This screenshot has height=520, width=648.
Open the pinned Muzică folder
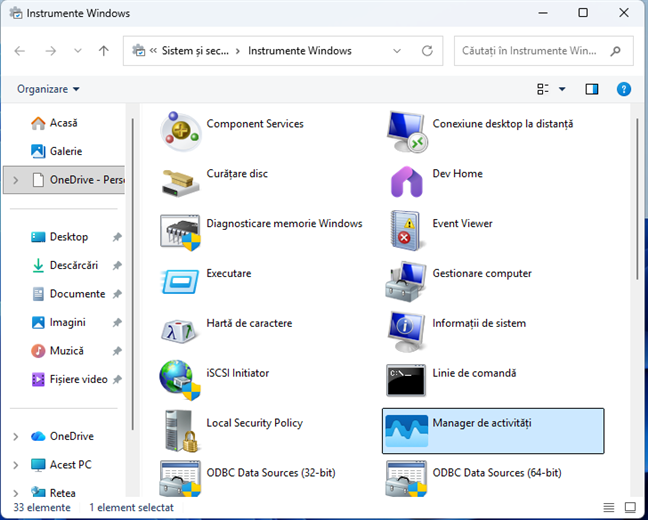pyautogui.click(x=57, y=351)
